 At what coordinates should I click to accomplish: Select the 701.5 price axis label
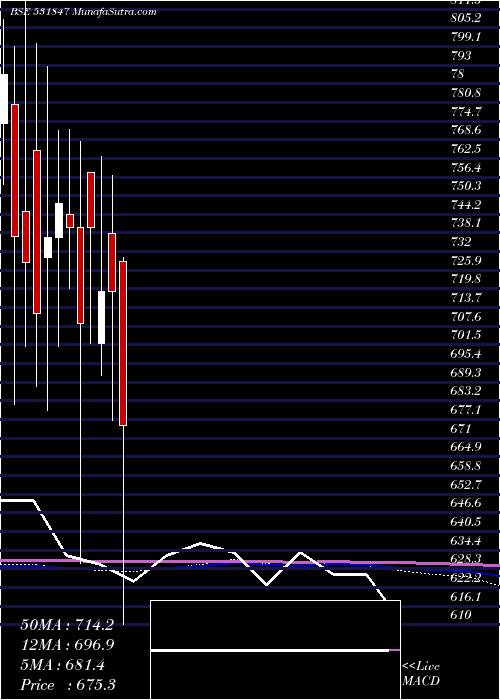point(466,335)
